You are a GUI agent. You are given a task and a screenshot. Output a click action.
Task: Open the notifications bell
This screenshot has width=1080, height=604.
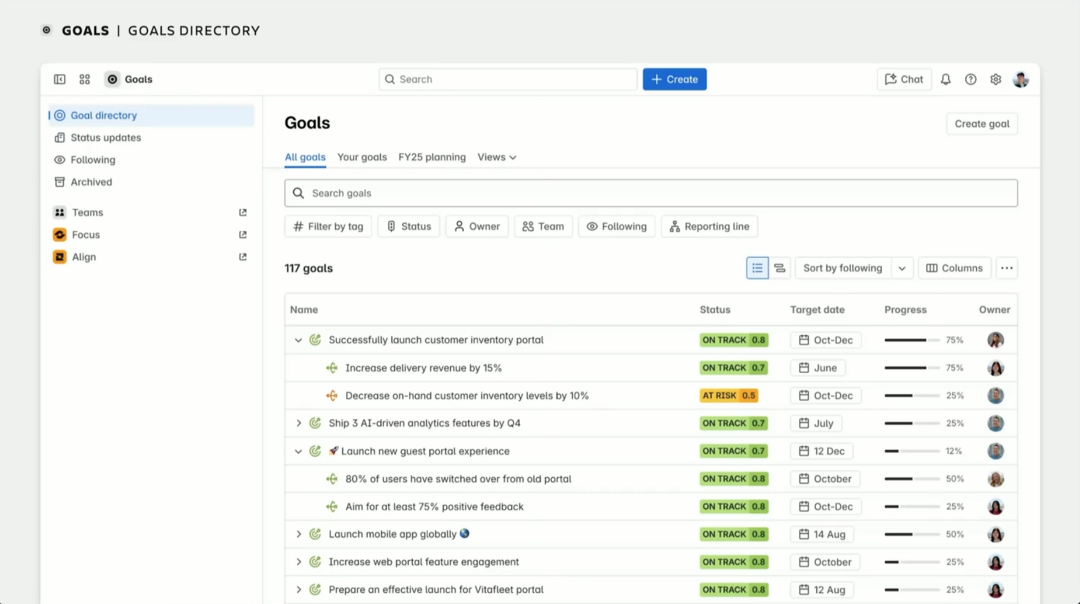click(946, 79)
